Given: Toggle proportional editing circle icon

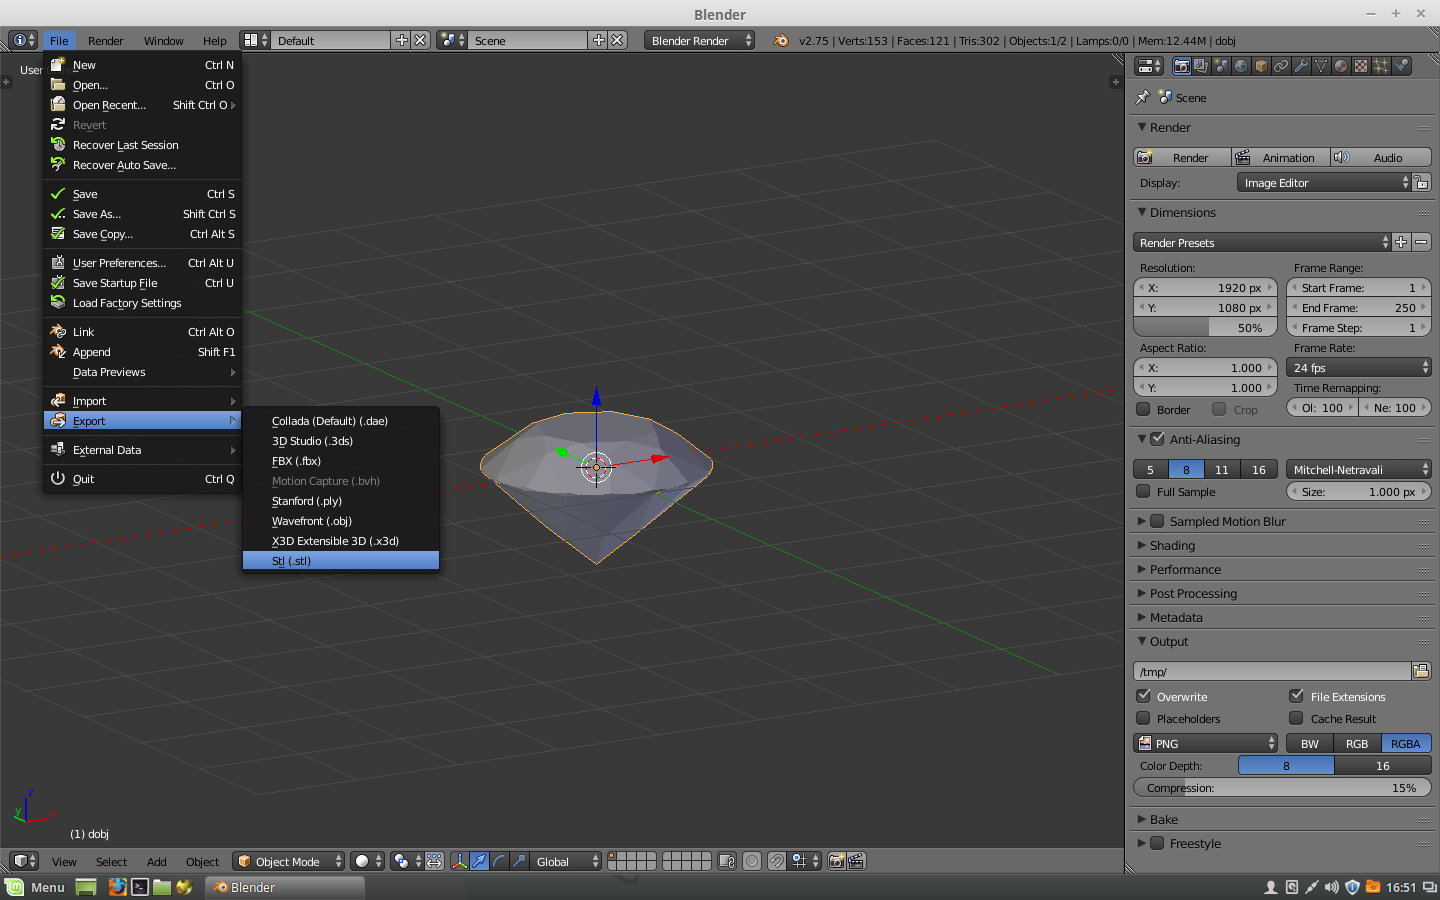Looking at the screenshot, I should coord(752,861).
